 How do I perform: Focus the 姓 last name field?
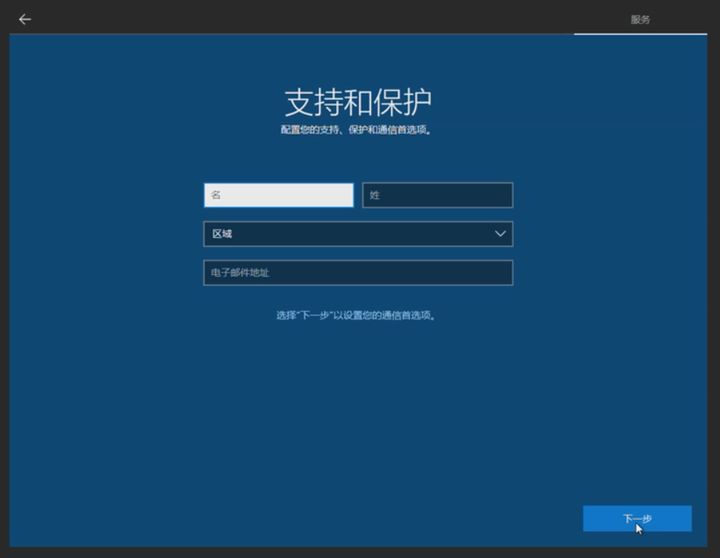point(437,195)
